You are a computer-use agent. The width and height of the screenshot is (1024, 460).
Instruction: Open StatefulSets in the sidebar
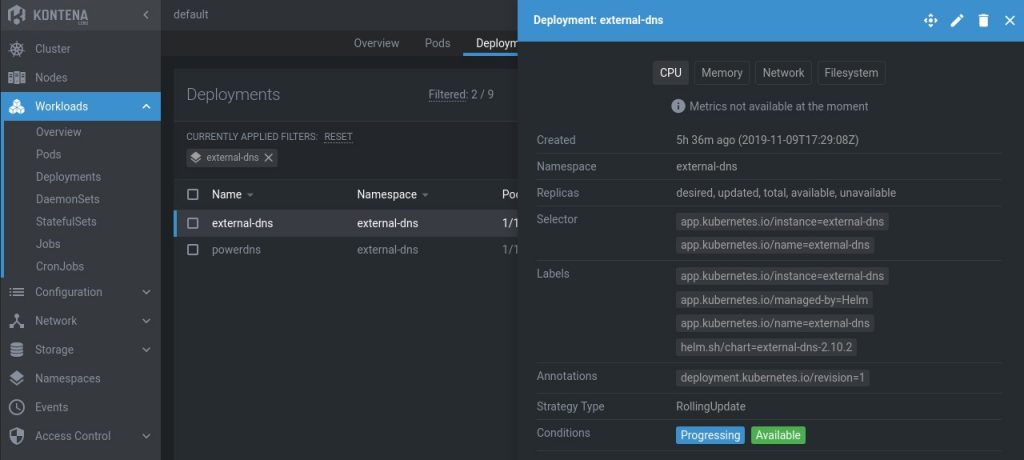click(66, 222)
